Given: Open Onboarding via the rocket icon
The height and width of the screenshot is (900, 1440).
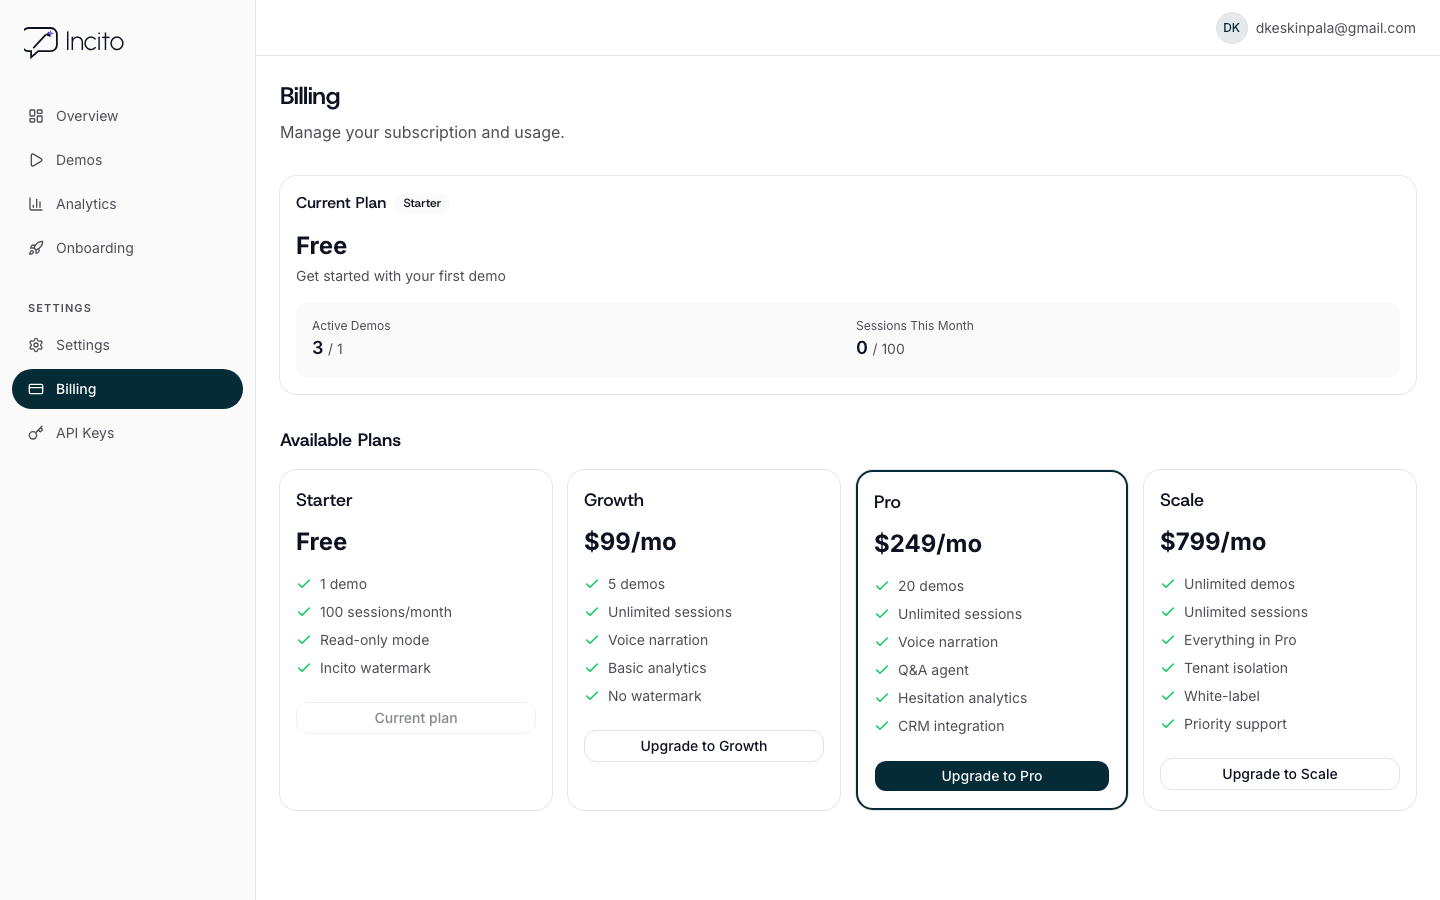Looking at the screenshot, I should [37, 248].
